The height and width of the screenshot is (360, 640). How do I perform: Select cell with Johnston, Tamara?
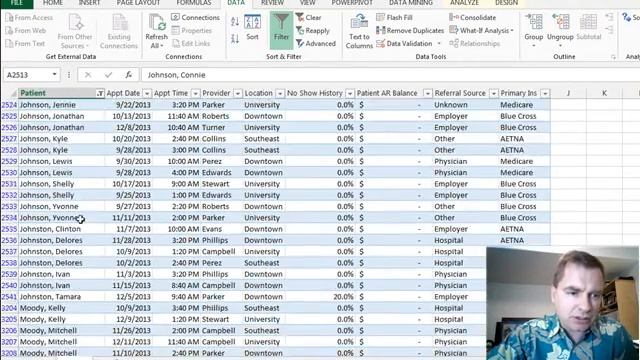61,297
